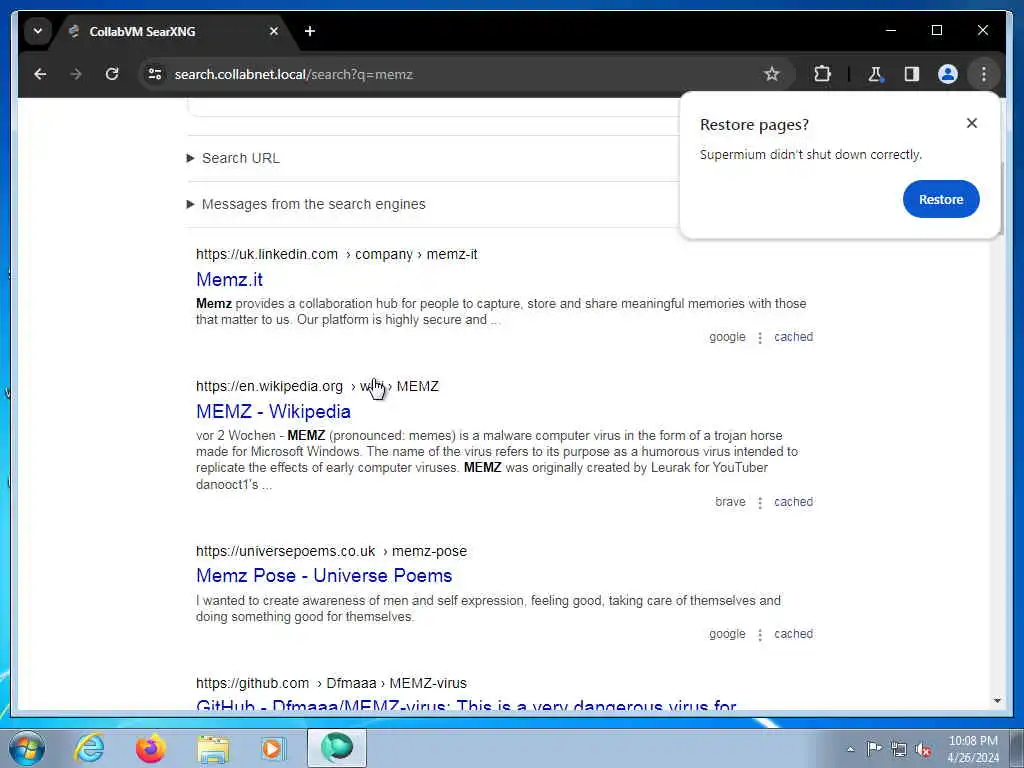Open cached version of Wikipedia result
The width and height of the screenshot is (1024, 768).
(x=793, y=502)
